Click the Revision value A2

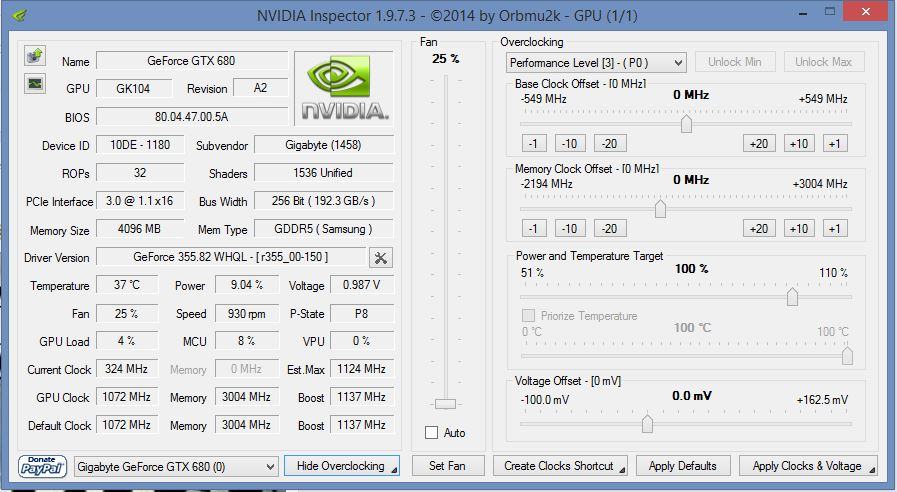click(x=260, y=88)
